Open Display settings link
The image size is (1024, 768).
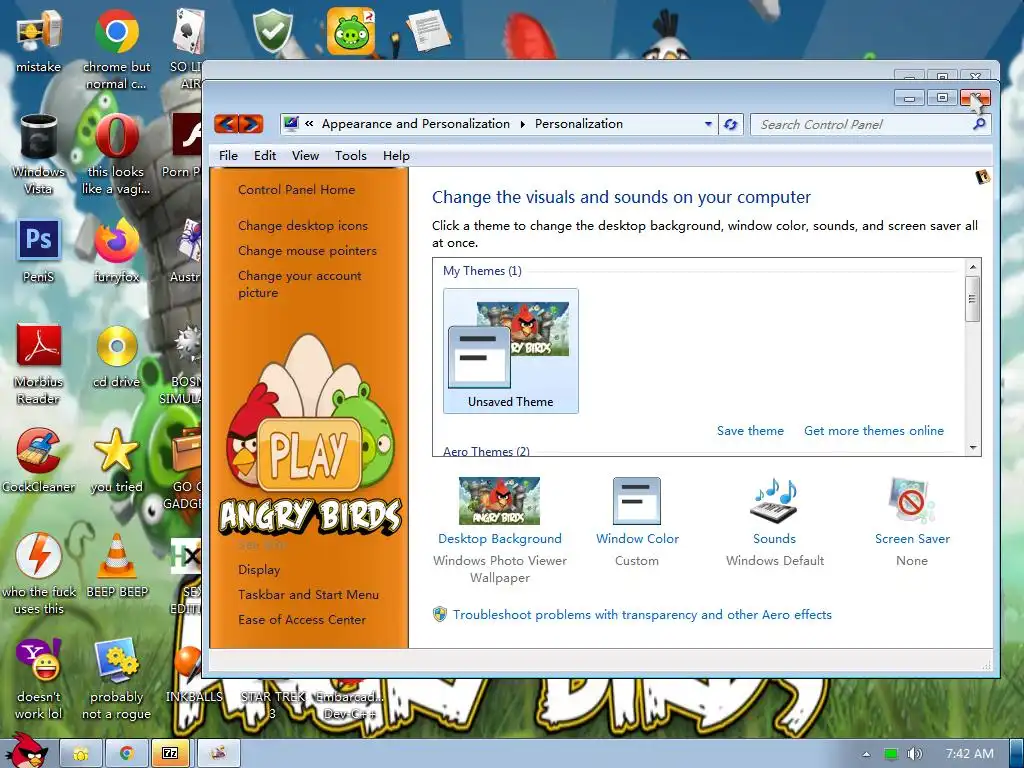[259, 569]
